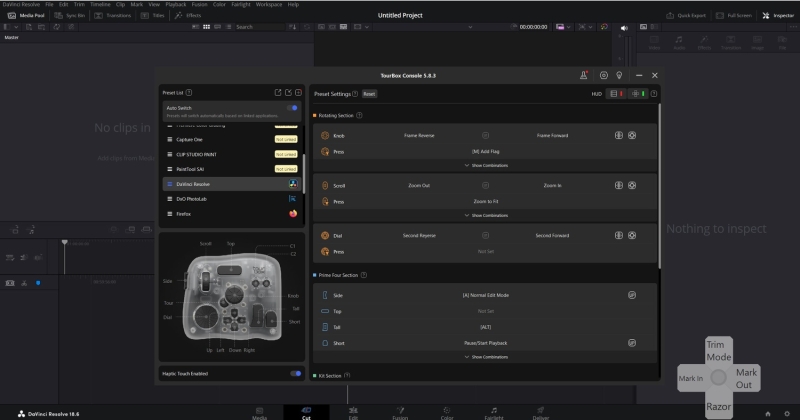Click the speaker mute icon in DaVinci Resolve
This screenshot has height=420, width=800.
623,28
